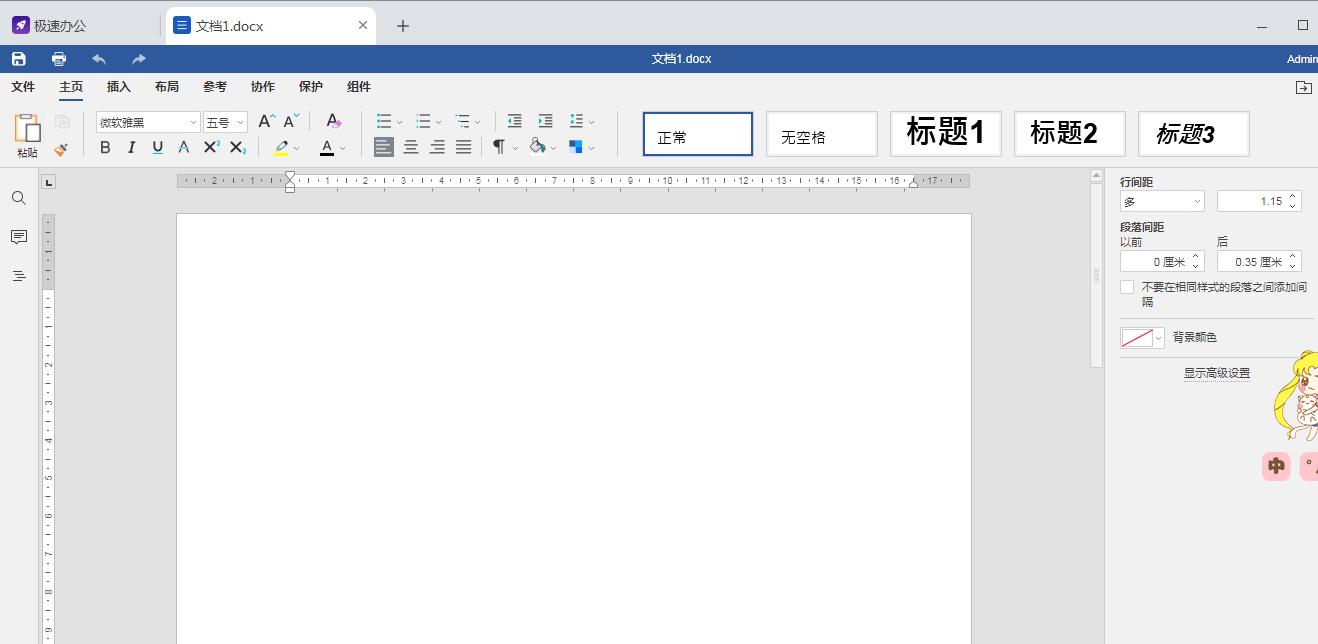Open the 文件 menu
This screenshot has width=1318, height=644.
tap(23, 87)
